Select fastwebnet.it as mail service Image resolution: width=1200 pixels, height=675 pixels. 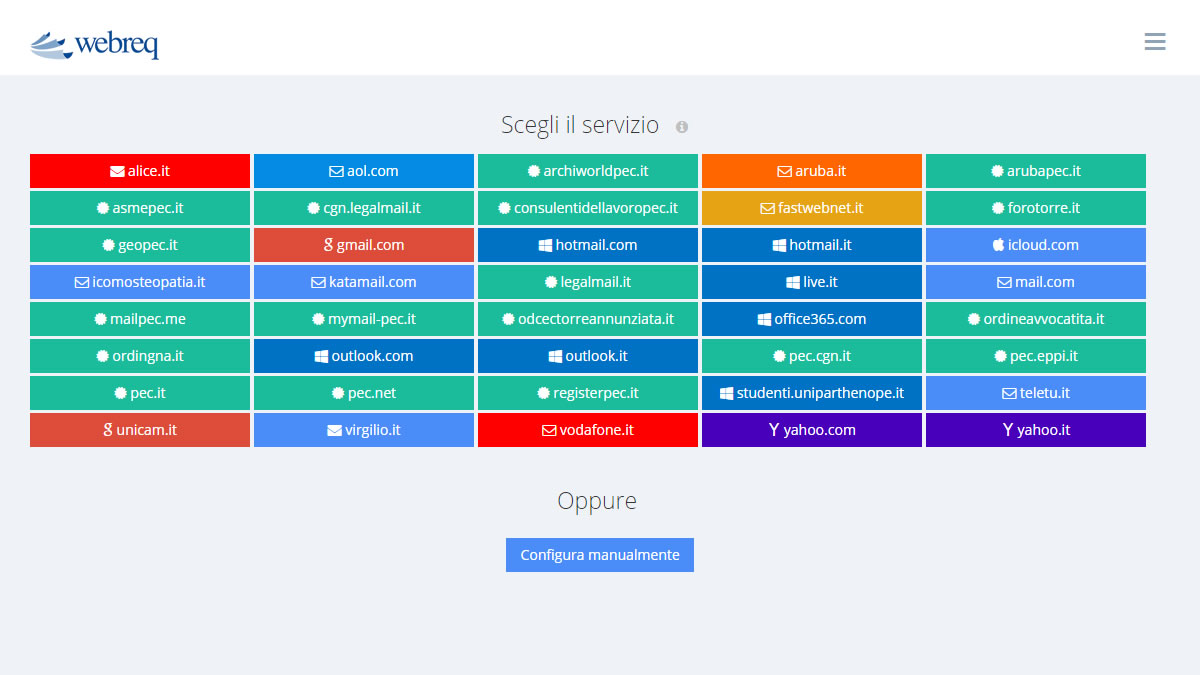point(812,208)
